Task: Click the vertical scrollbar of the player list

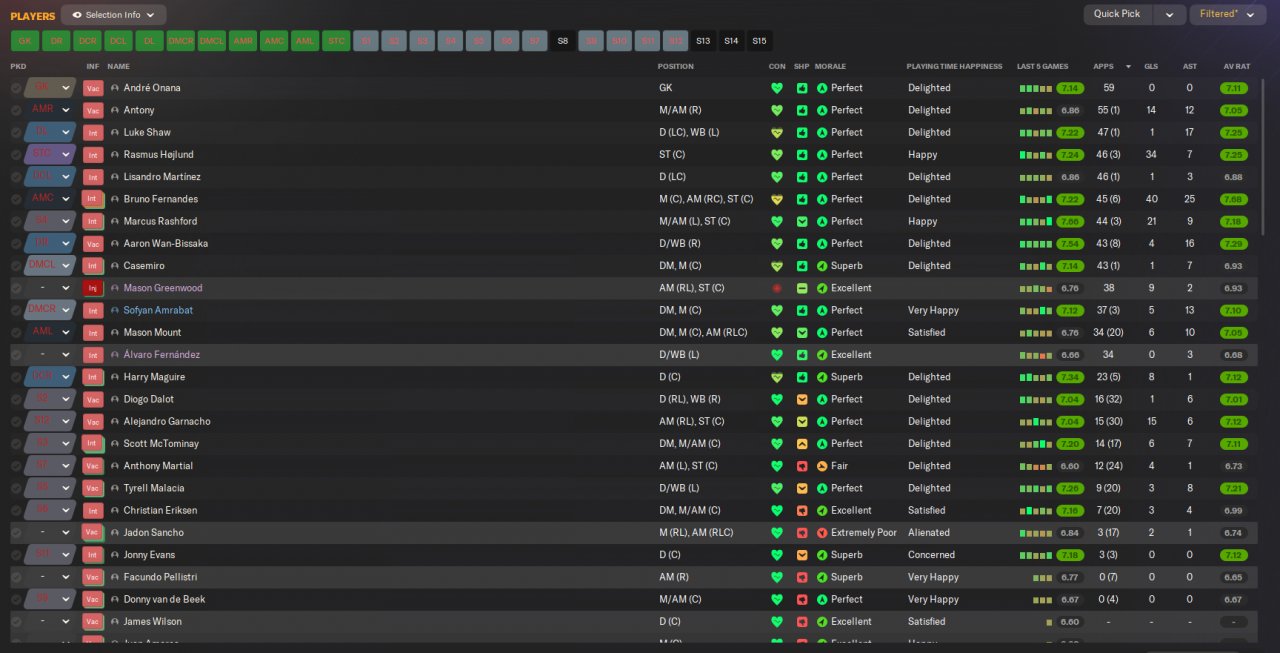Action: [x=1264, y=155]
